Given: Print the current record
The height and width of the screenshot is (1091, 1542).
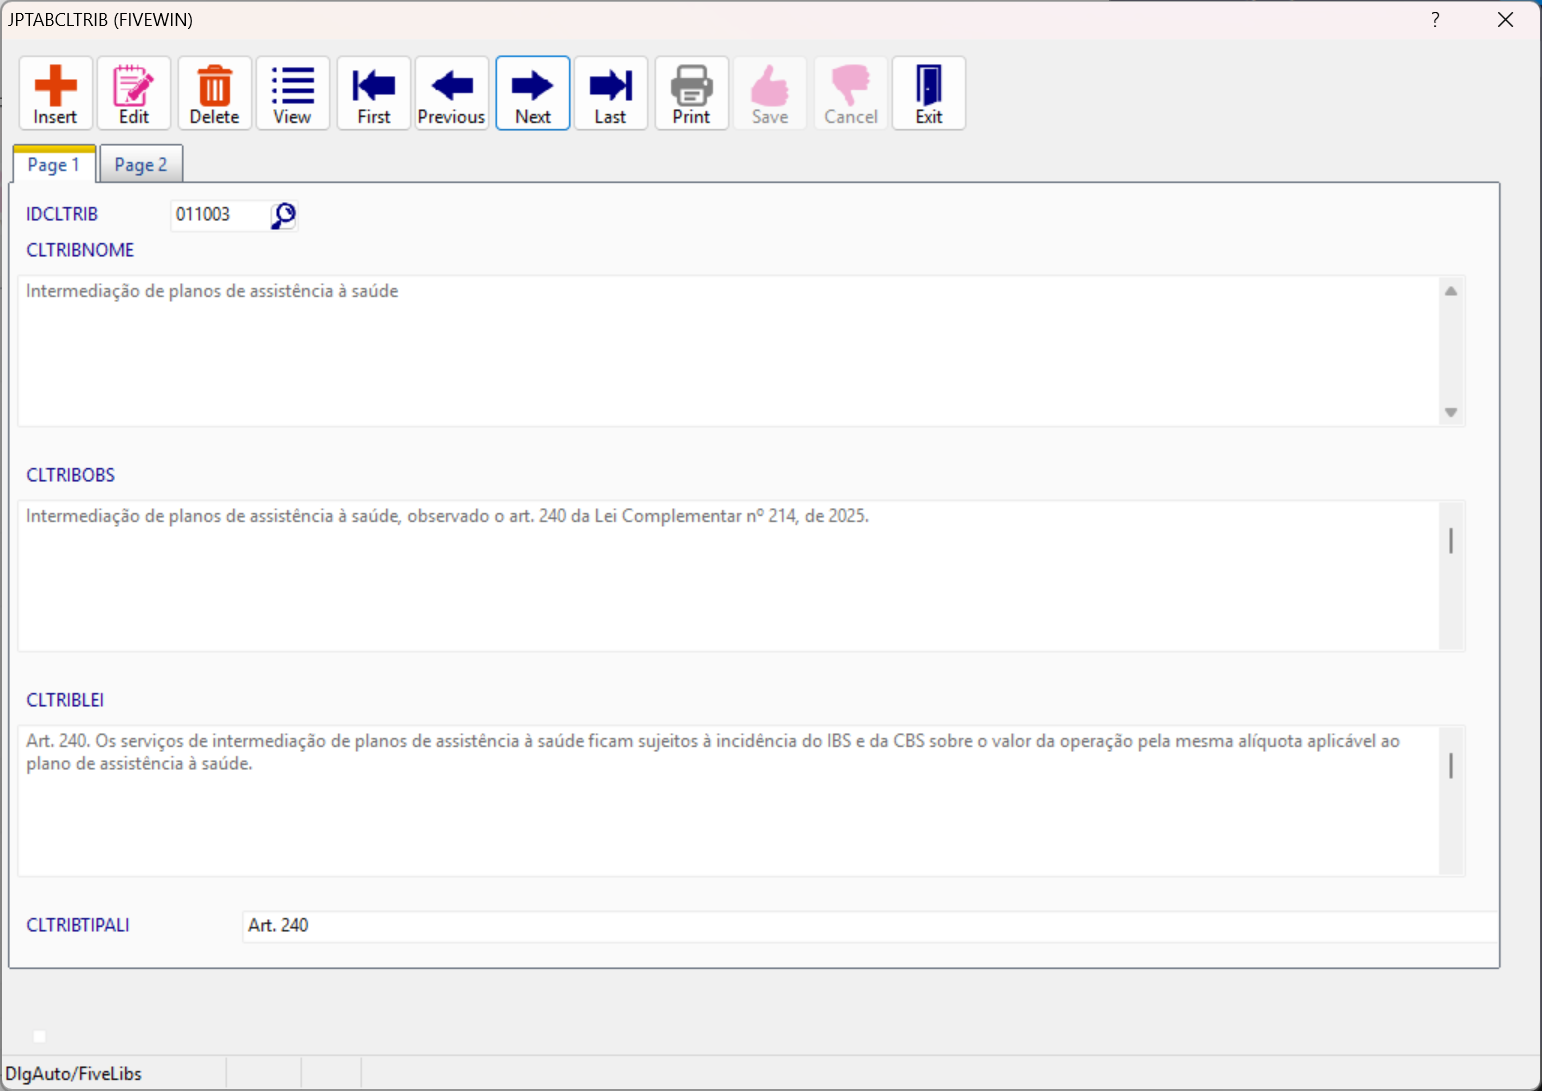Looking at the screenshot, I should [x=691, y=93].
